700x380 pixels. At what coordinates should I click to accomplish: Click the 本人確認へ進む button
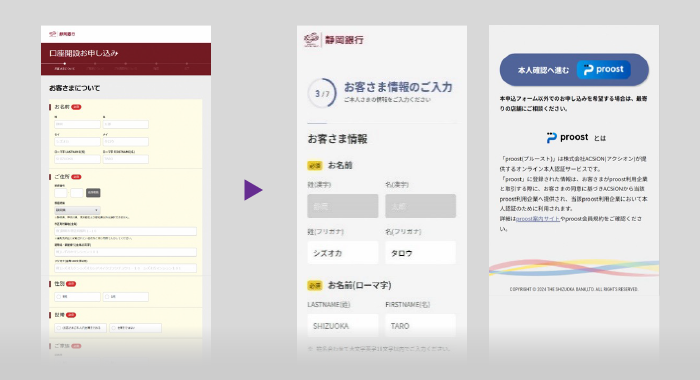pyautogui.click(x=574, y=70)
